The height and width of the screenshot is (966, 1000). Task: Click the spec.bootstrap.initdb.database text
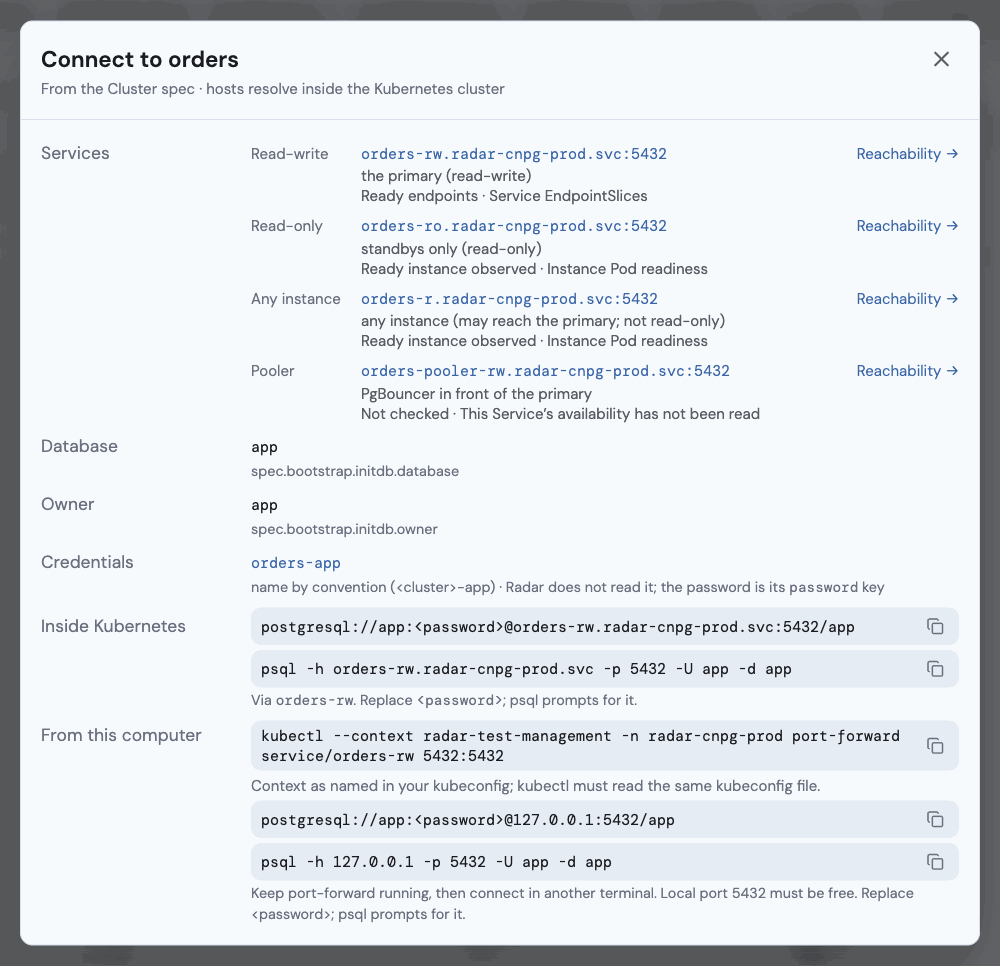355,471
